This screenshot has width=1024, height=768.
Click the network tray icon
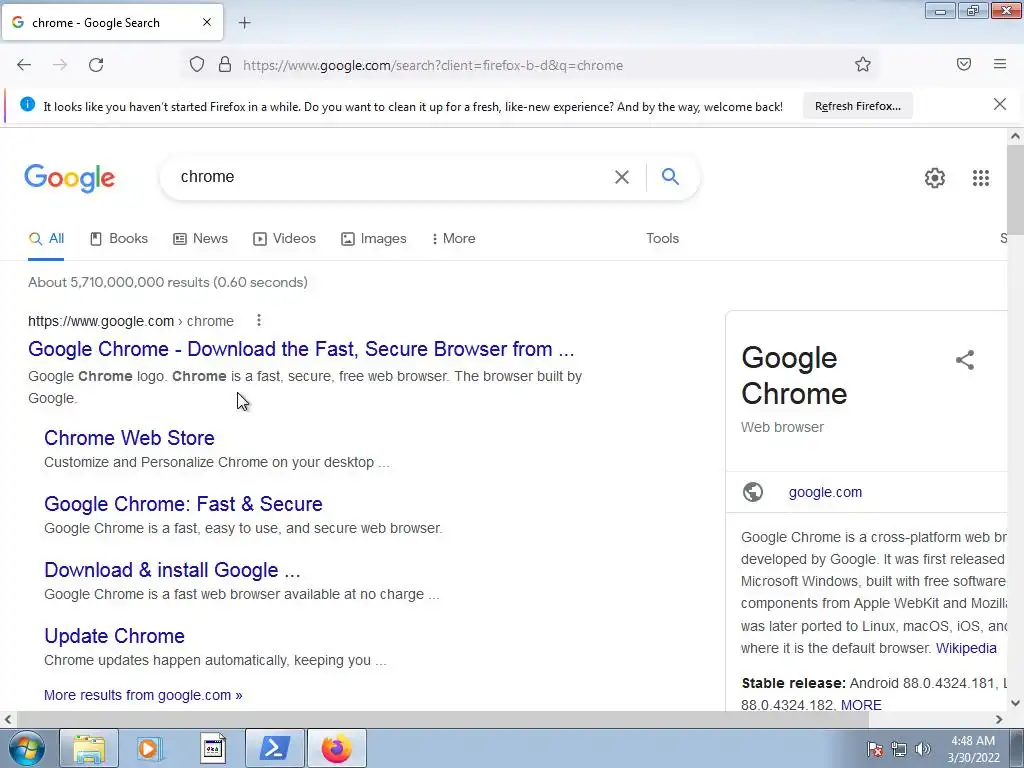[x=899, y=749]
